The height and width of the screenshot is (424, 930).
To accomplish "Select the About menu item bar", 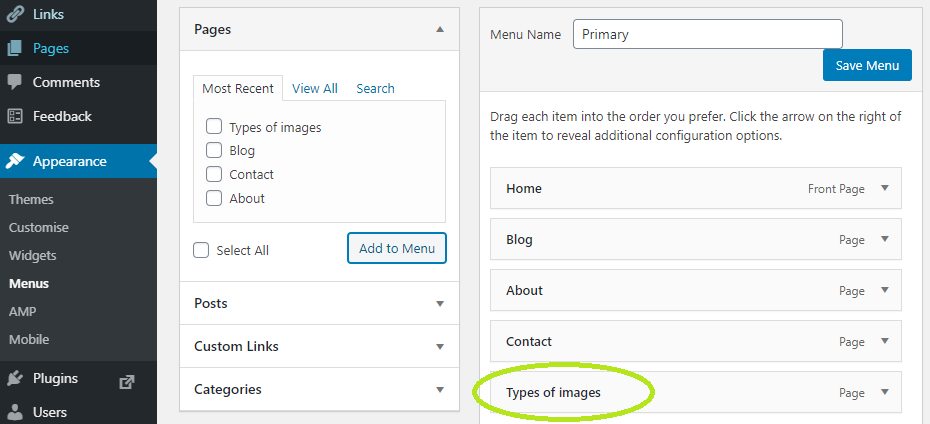I will point(696,290).
